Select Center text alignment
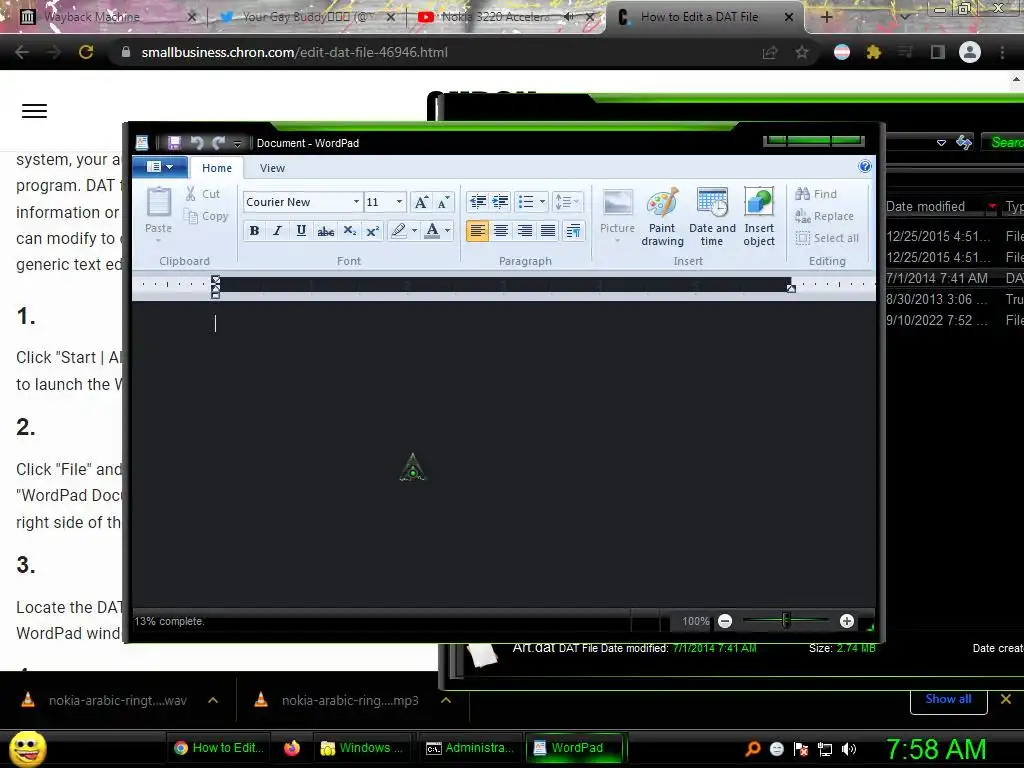Screen dimensions: 1024x768 pos(501,231)
